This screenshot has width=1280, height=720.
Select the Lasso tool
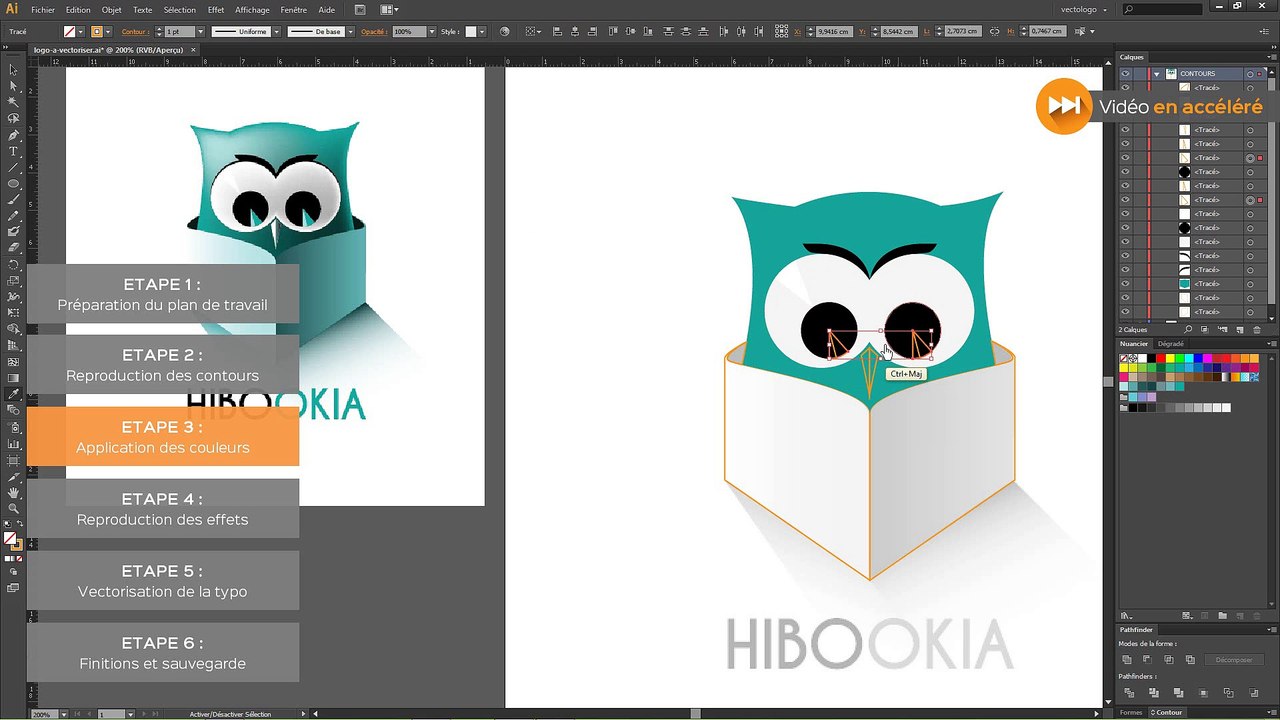pyautogui.click(x=13, y=118)
